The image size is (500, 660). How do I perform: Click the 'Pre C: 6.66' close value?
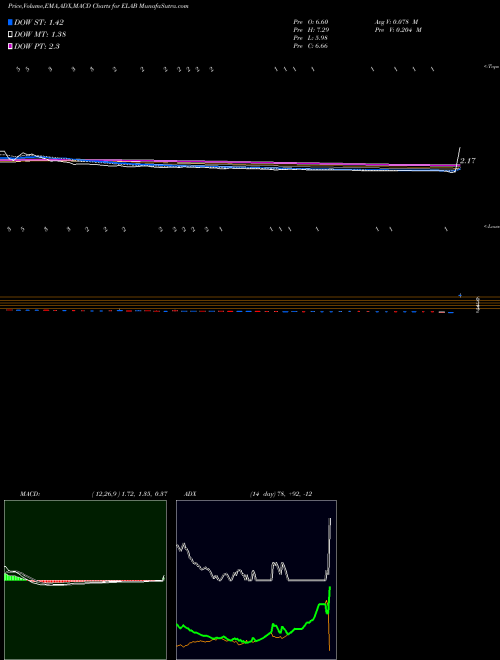point(311,46)
